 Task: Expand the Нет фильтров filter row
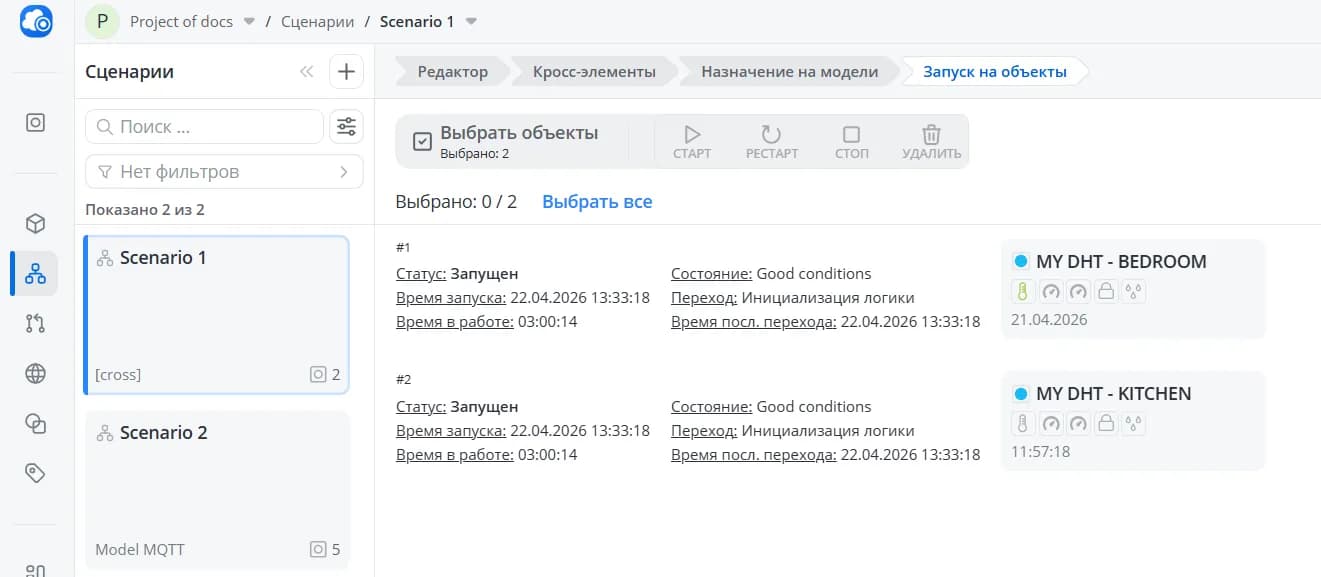coord(224,172)
